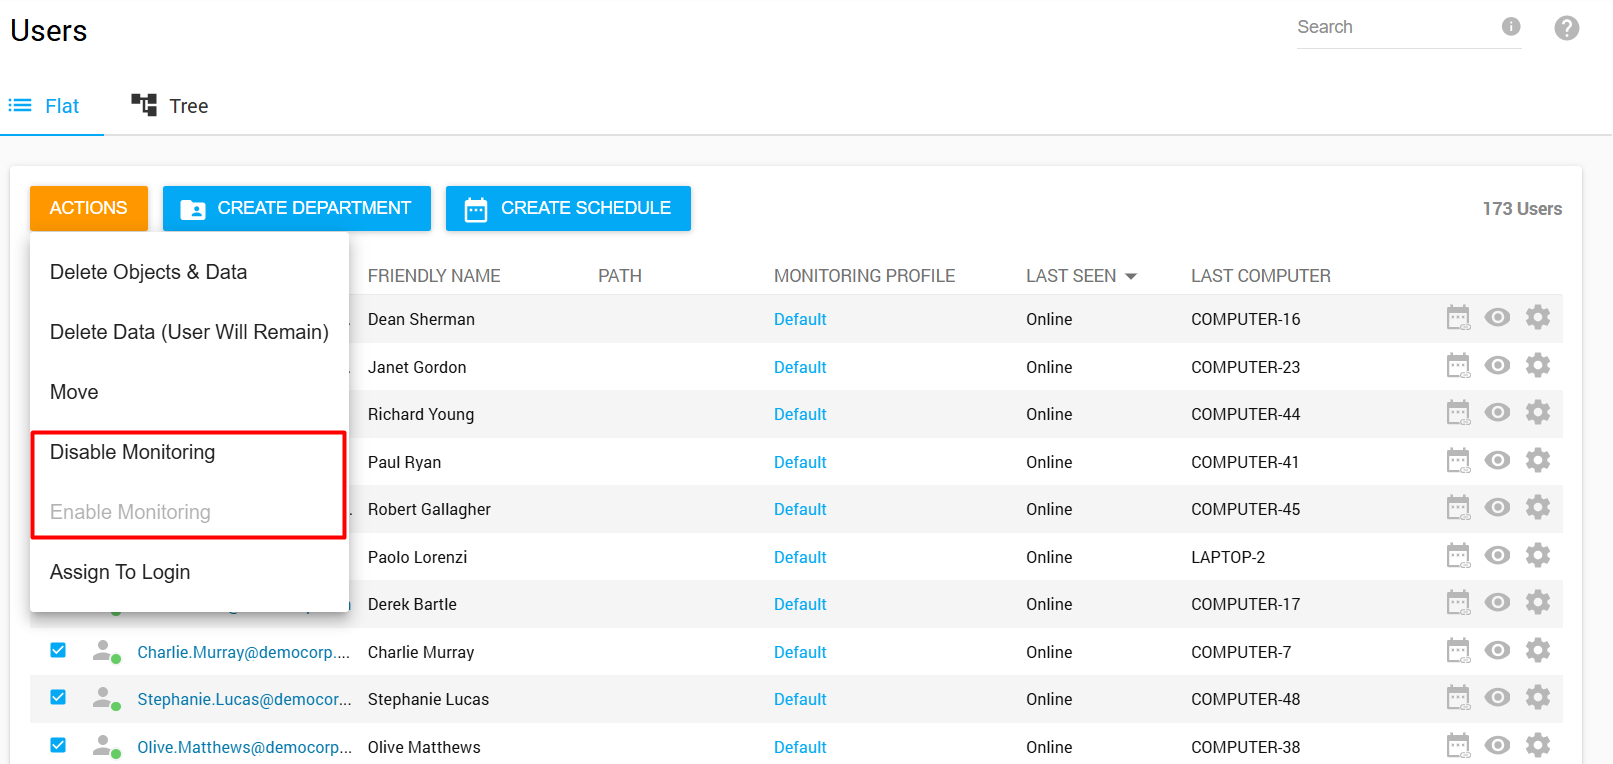This screenshot has width=1613, height=764.
Task: Click settings gear for Janet Gordon row
Action: [x=1537, y=366]
